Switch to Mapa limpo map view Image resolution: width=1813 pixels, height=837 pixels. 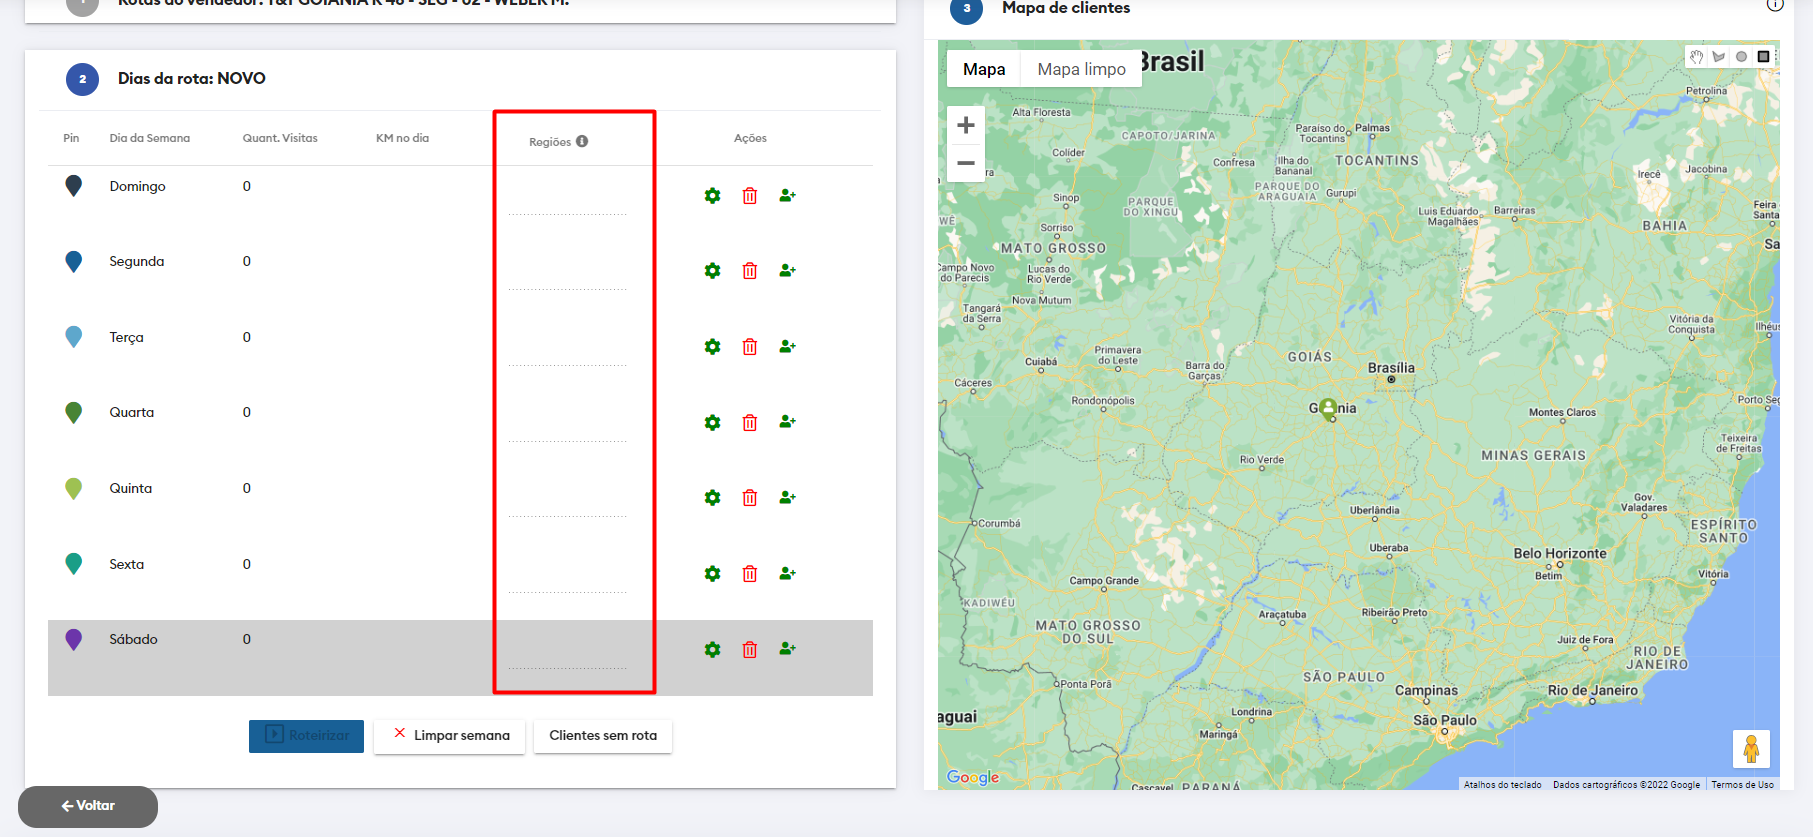point(1081,69)
